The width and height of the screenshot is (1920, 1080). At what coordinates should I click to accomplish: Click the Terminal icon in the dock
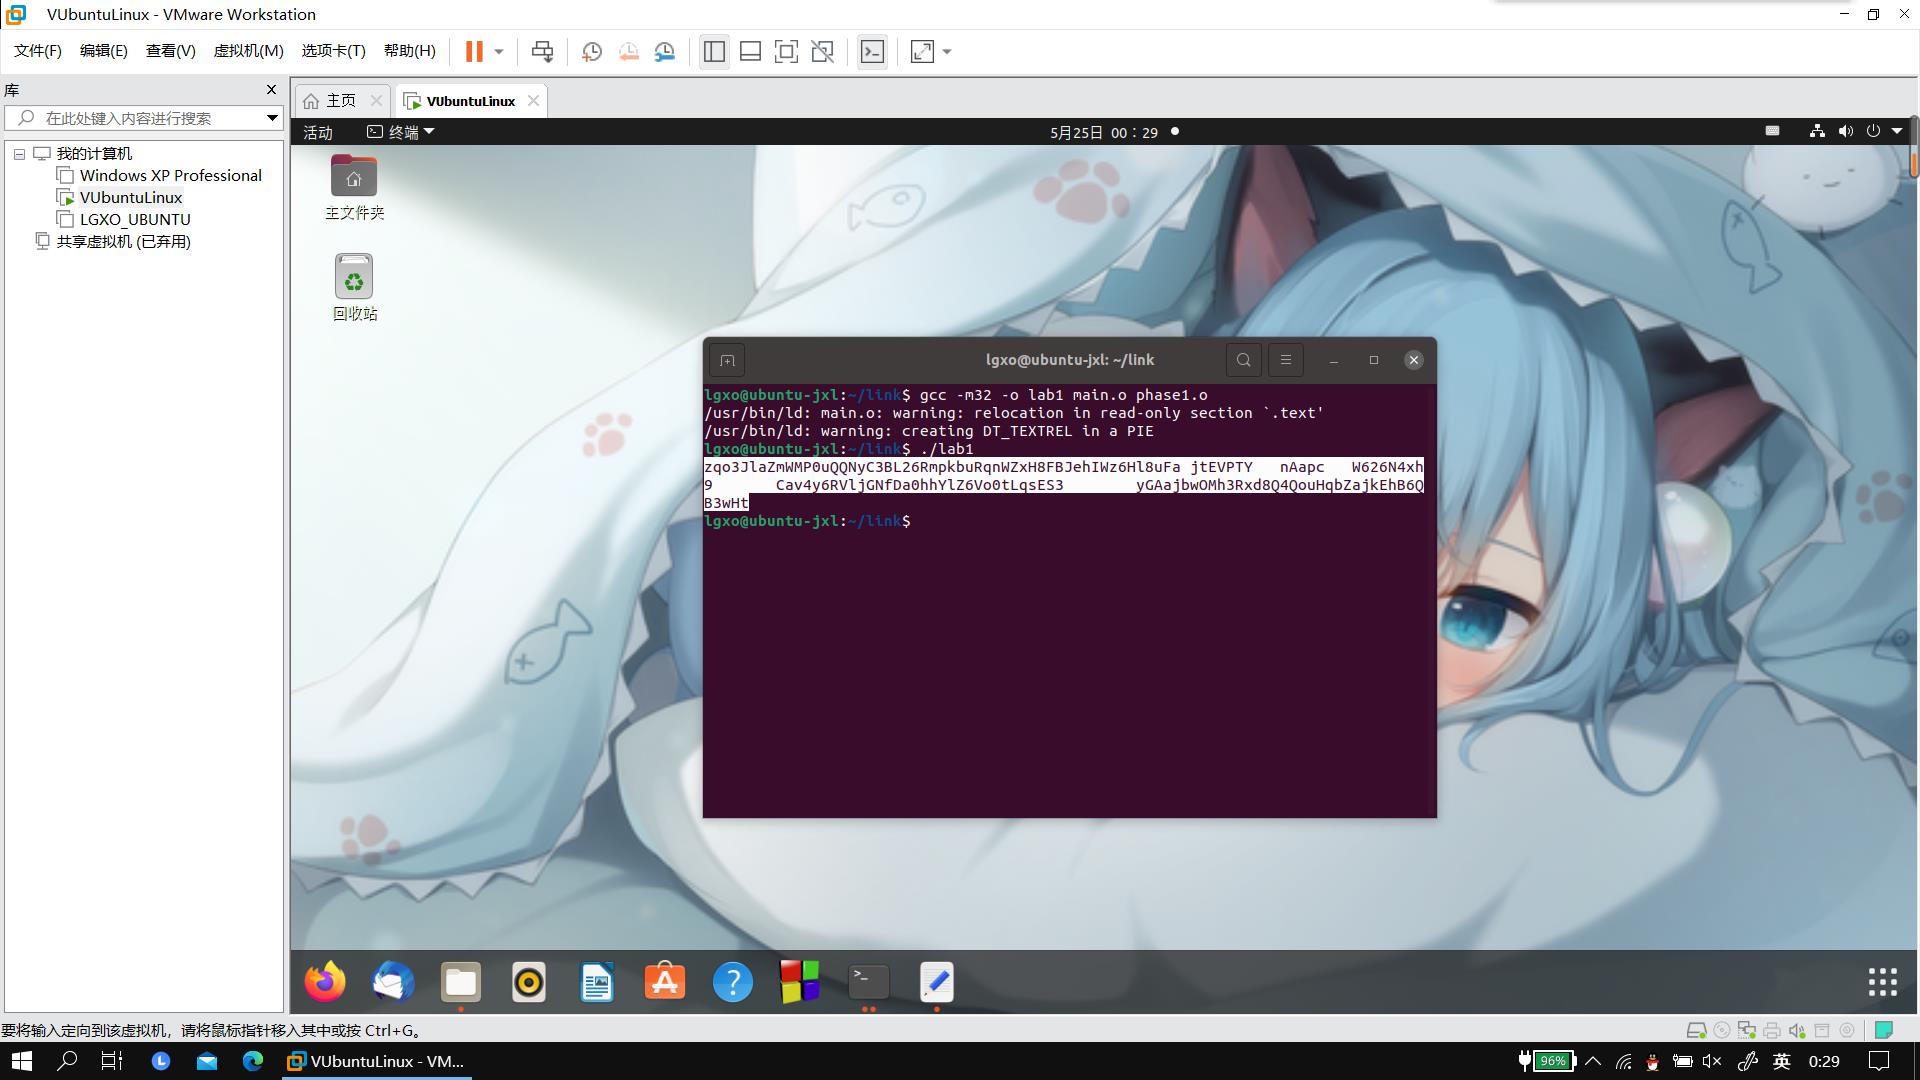[x=869, y=982]
